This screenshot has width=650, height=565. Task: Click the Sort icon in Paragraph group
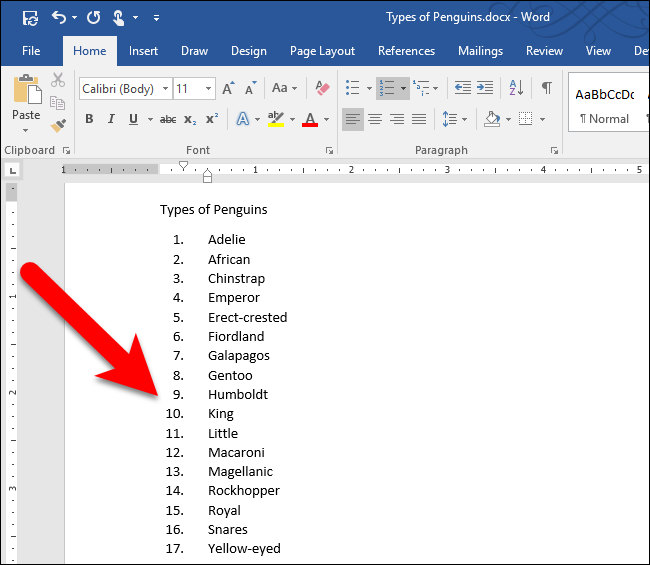tap(517, 88)
